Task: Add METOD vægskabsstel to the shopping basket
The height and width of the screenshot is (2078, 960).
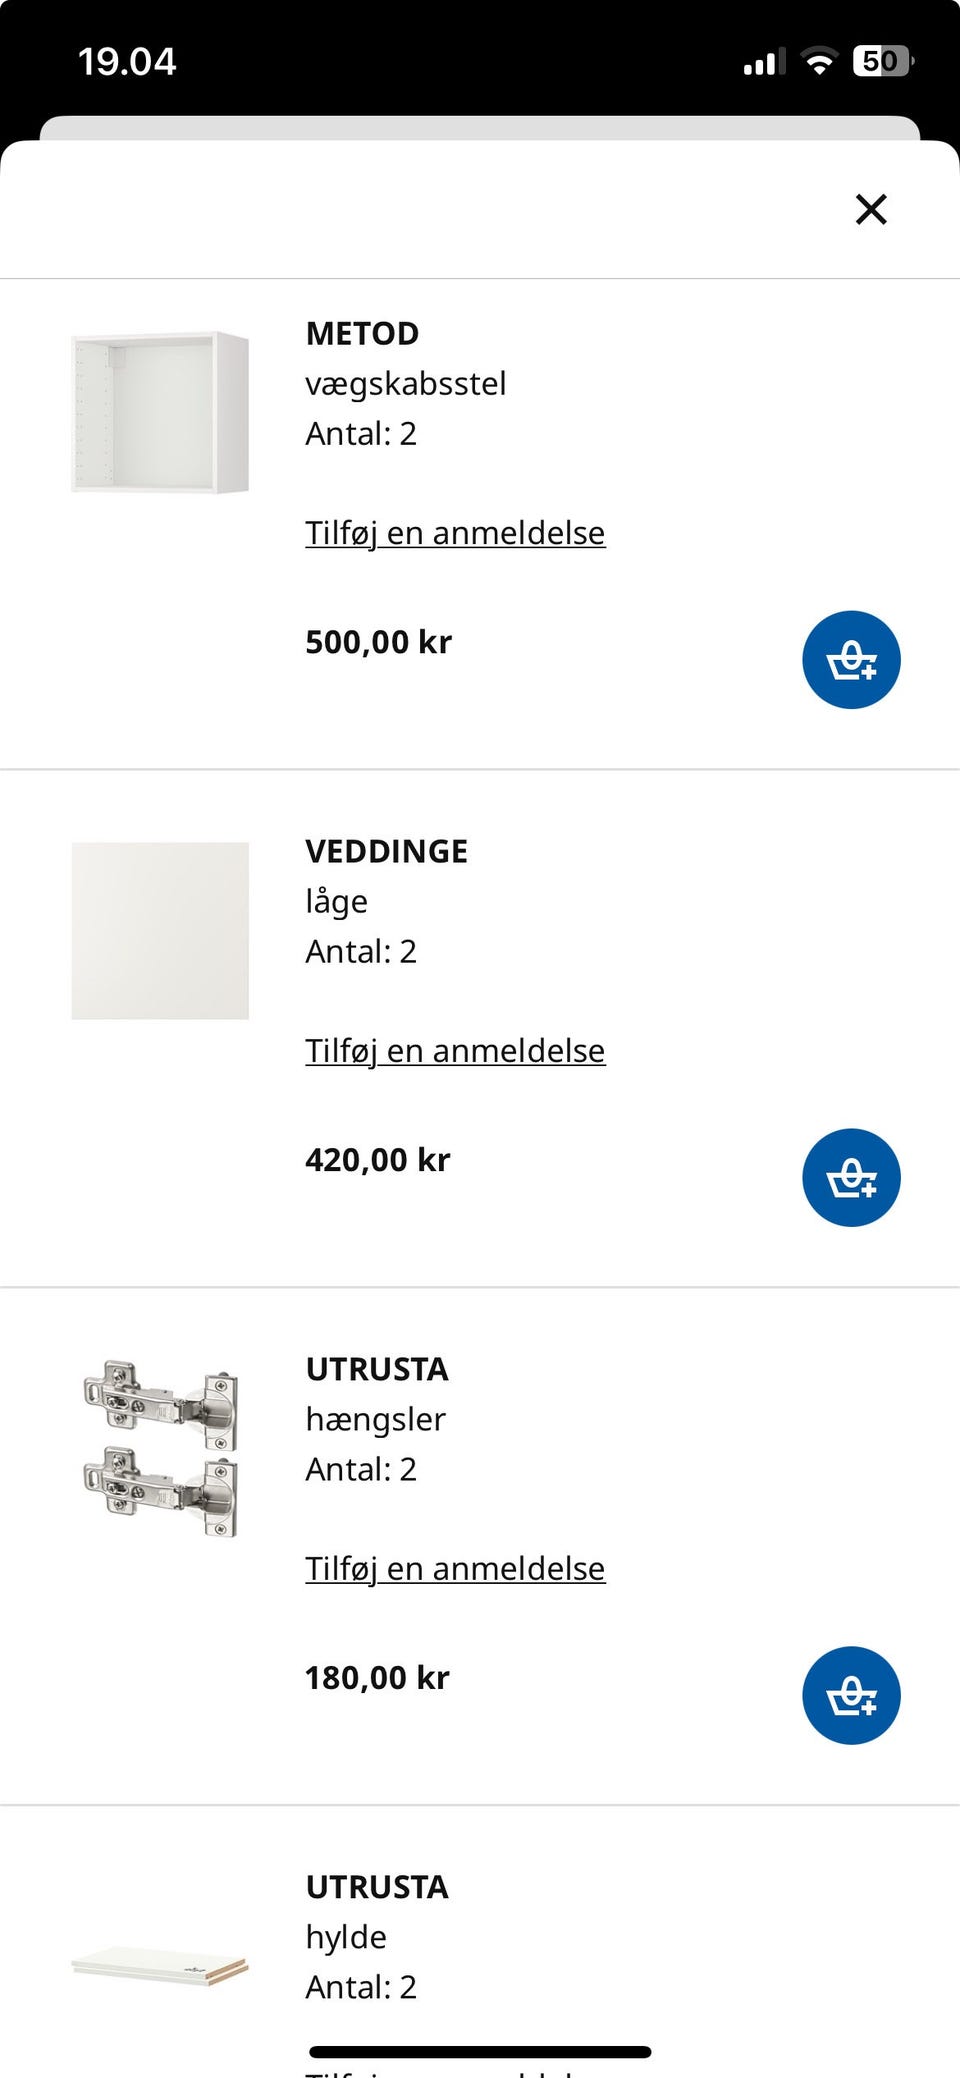Action: pos(851,660)
